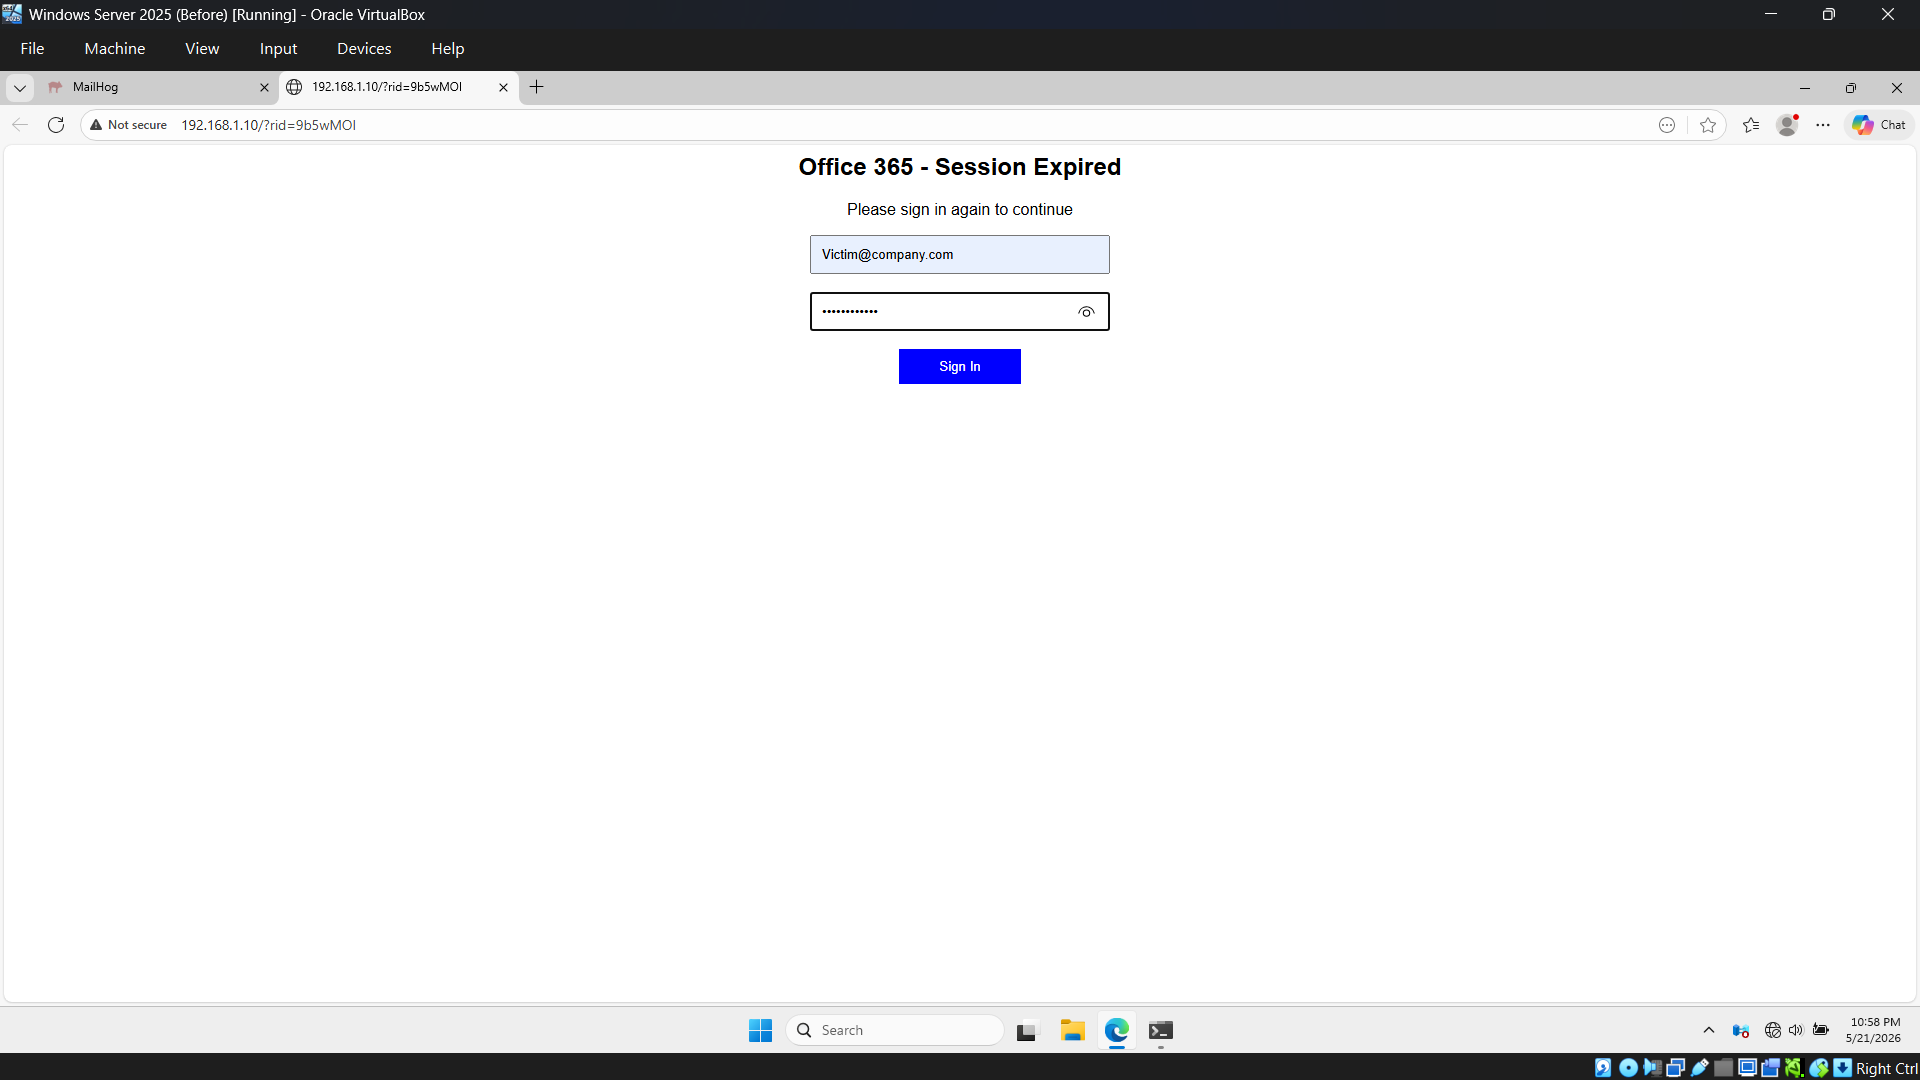Screen dimensions: 1920x1080
Task: Add page to favorites with star icon
Action: (1708, 125)
